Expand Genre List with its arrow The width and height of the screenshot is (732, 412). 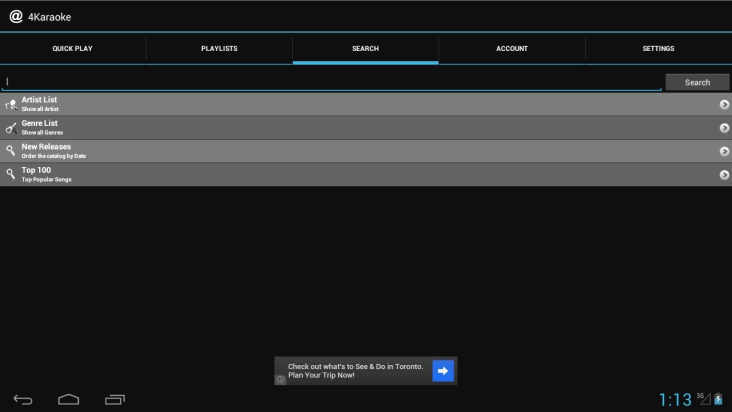(x=724, y=128)
